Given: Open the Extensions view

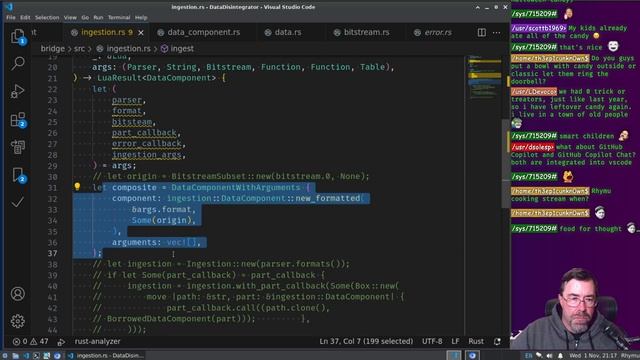Looking at the screenshot, I should pos(18,120).
